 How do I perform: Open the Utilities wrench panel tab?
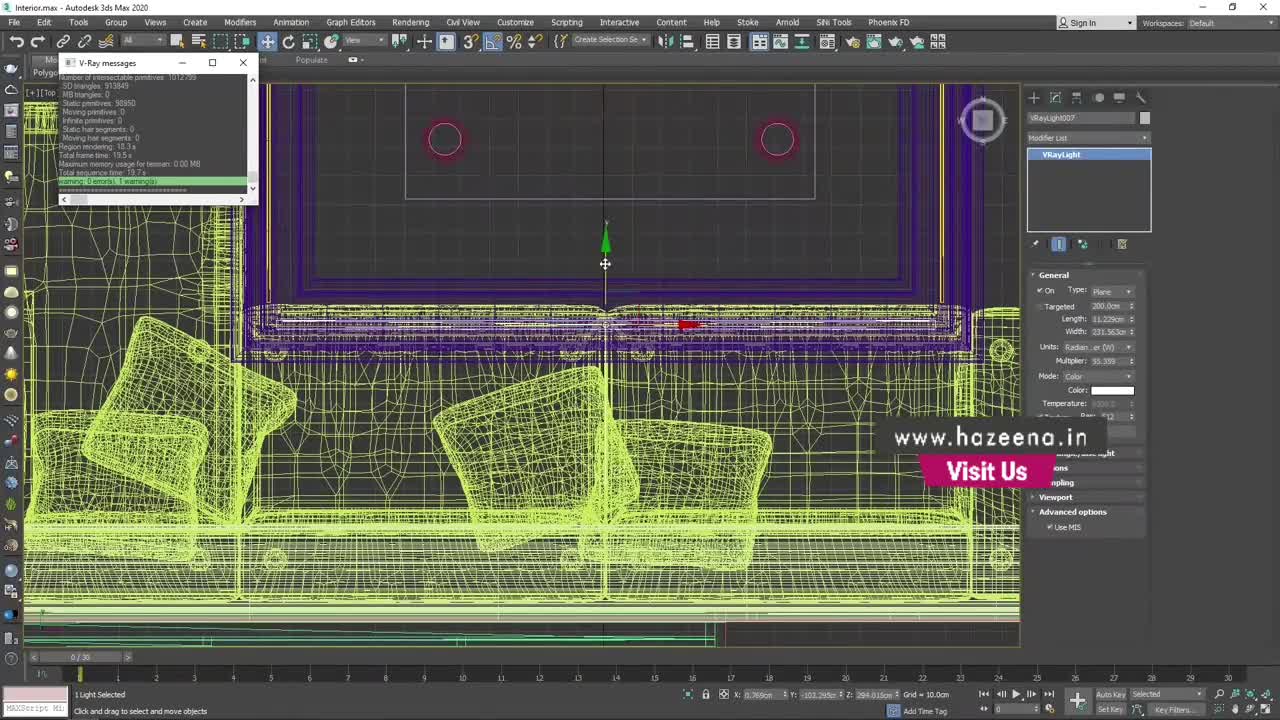[x=1141, y=97]
